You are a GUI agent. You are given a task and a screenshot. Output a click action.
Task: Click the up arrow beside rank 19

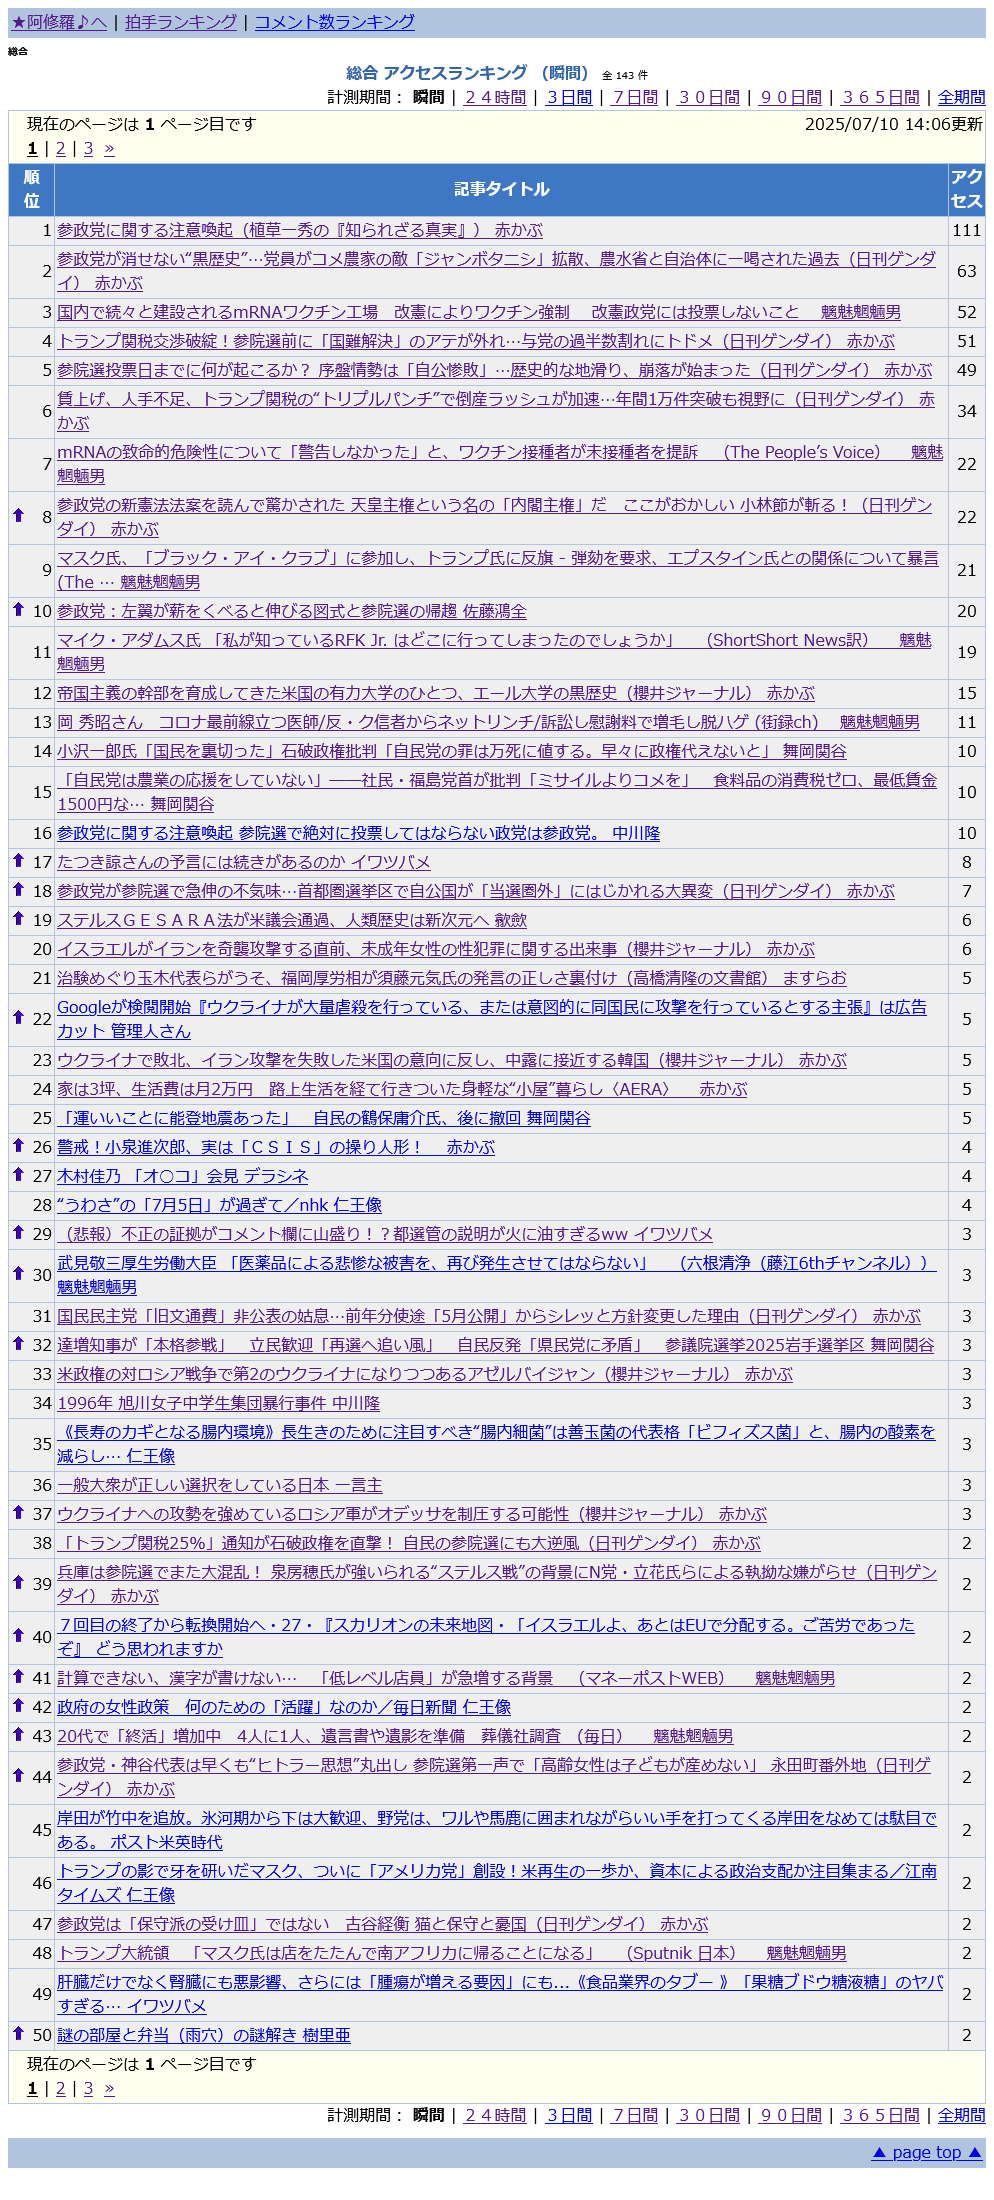[x=18, y=918]
